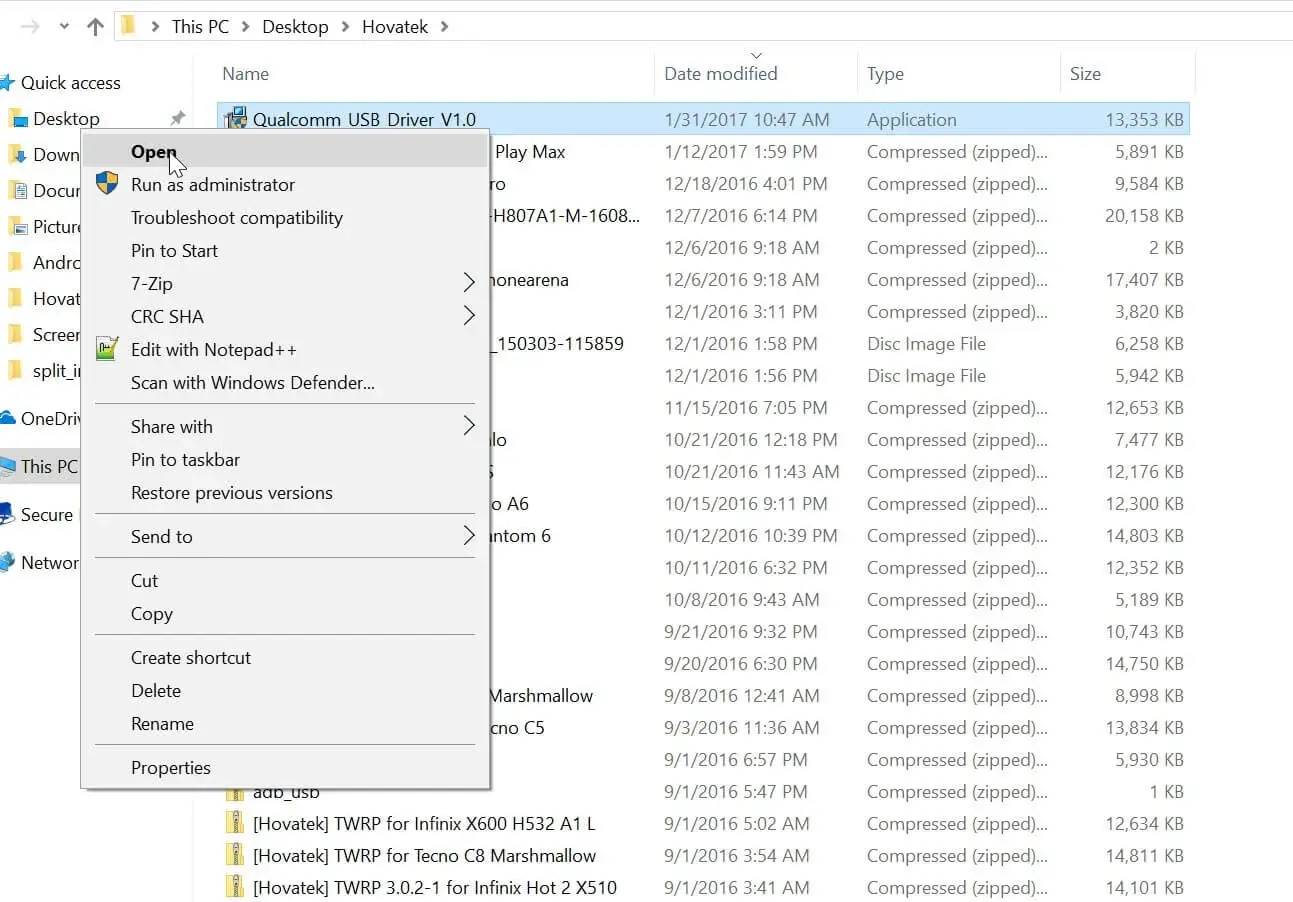
Task: Click 'Desktop' in the address breadcrumb
Action: point(295,27)
